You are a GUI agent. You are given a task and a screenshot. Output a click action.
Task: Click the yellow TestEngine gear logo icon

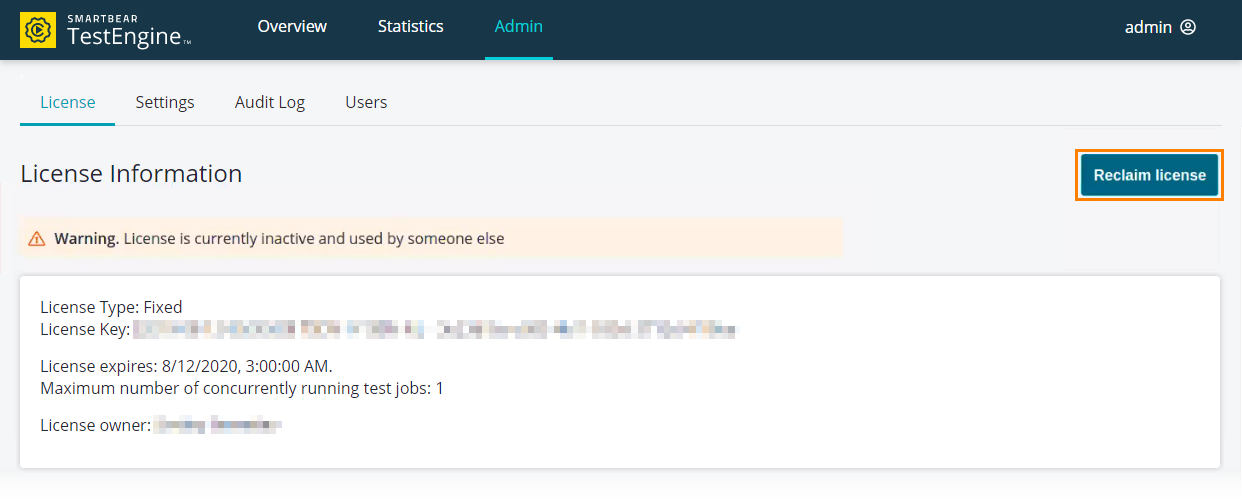[38, 30]
